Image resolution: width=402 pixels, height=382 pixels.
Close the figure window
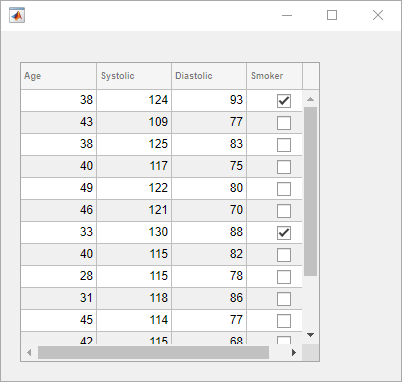[x=378, y=15]
